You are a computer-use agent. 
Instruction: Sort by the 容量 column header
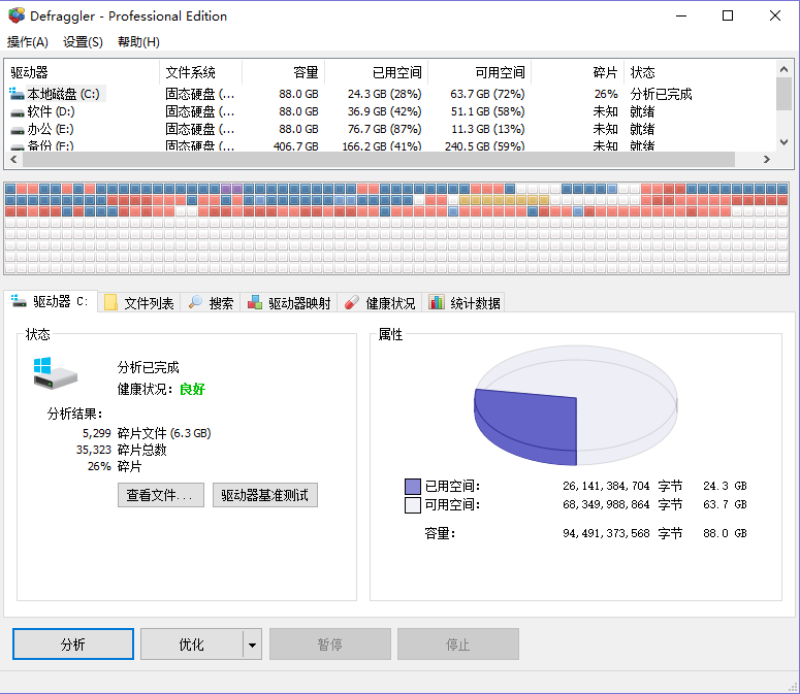point(283,72)
